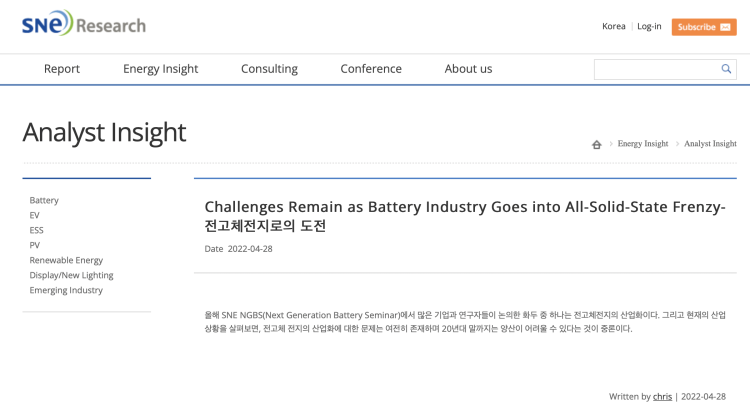Select Battery in sidebar categories

(44, 200)
